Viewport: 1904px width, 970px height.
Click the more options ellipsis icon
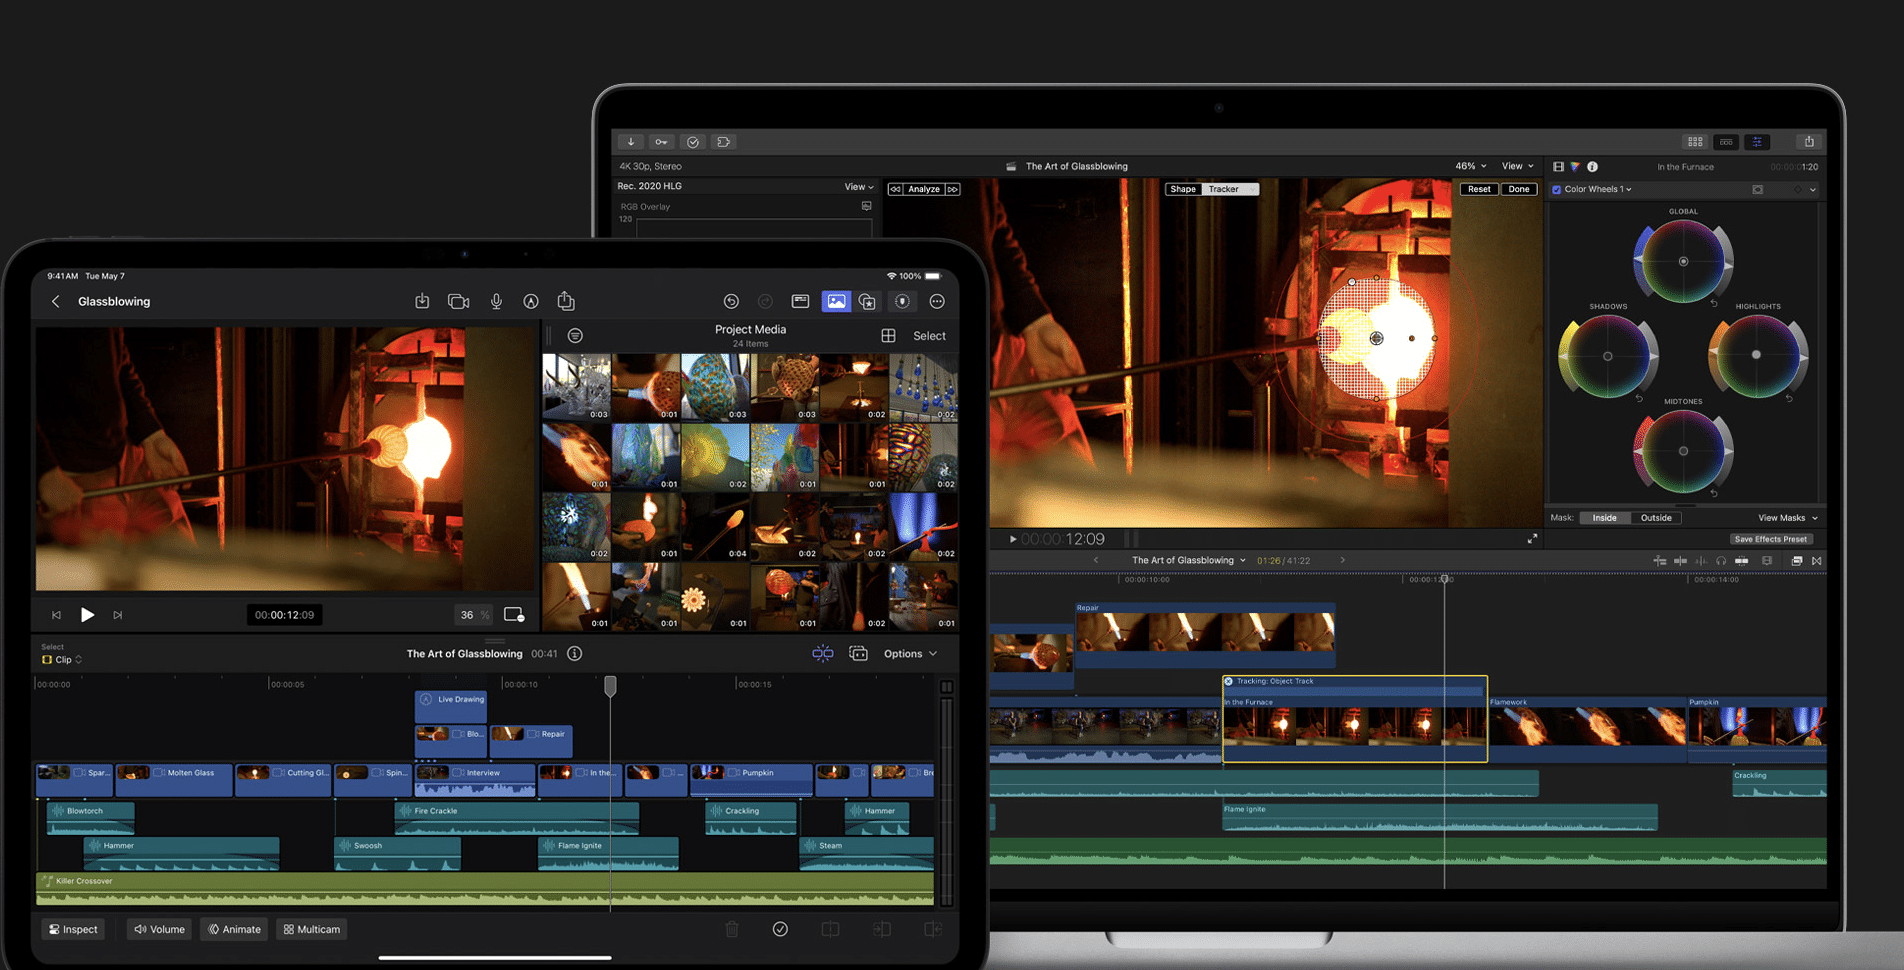(937, 301)
